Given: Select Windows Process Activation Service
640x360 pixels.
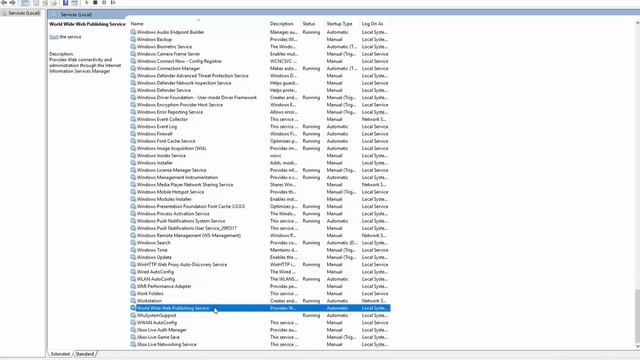Looking at the screenshot, I should 260,213.
